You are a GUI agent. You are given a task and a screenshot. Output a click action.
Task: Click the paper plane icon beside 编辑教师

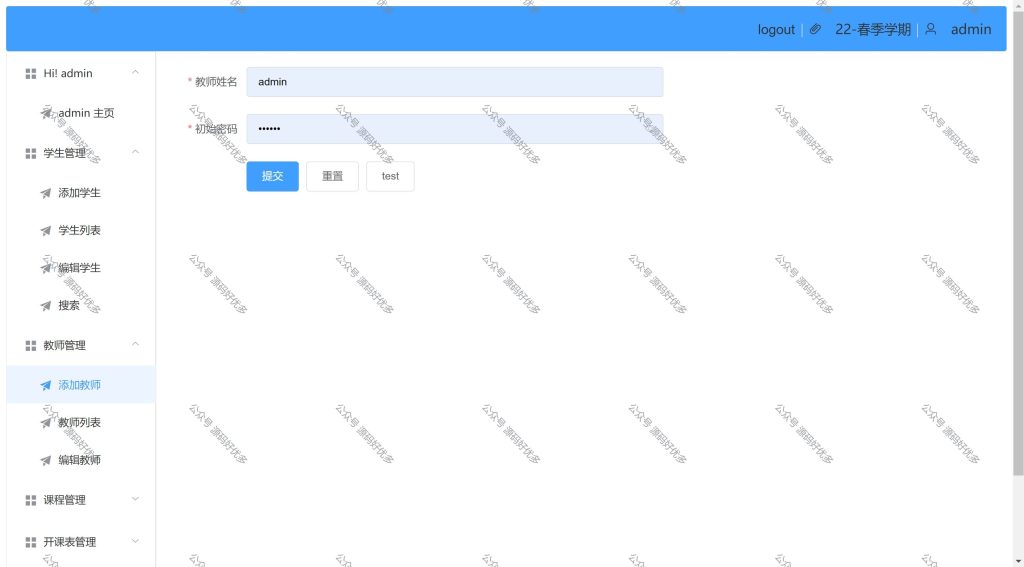[x=46, y=461]
